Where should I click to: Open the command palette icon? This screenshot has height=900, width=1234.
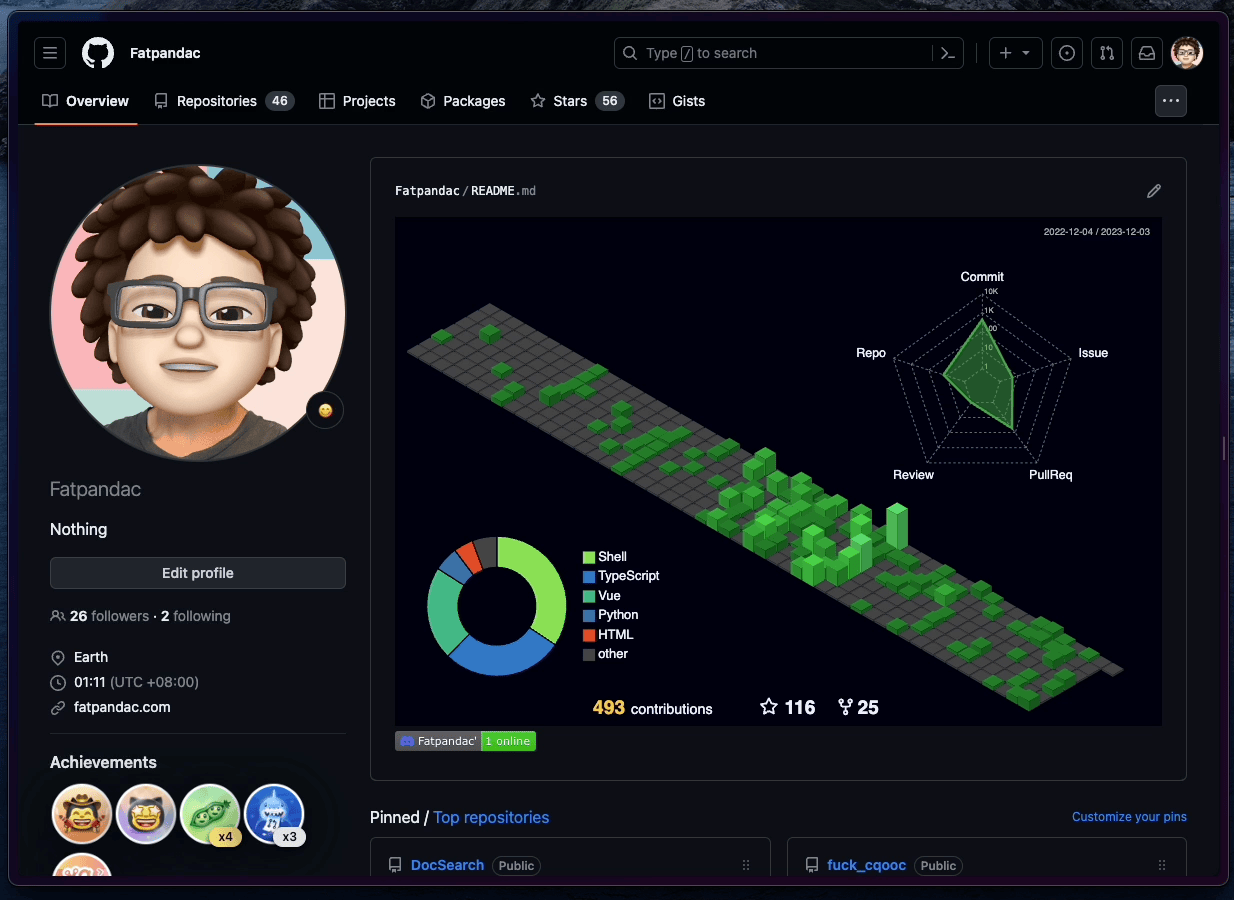[947, 53]
